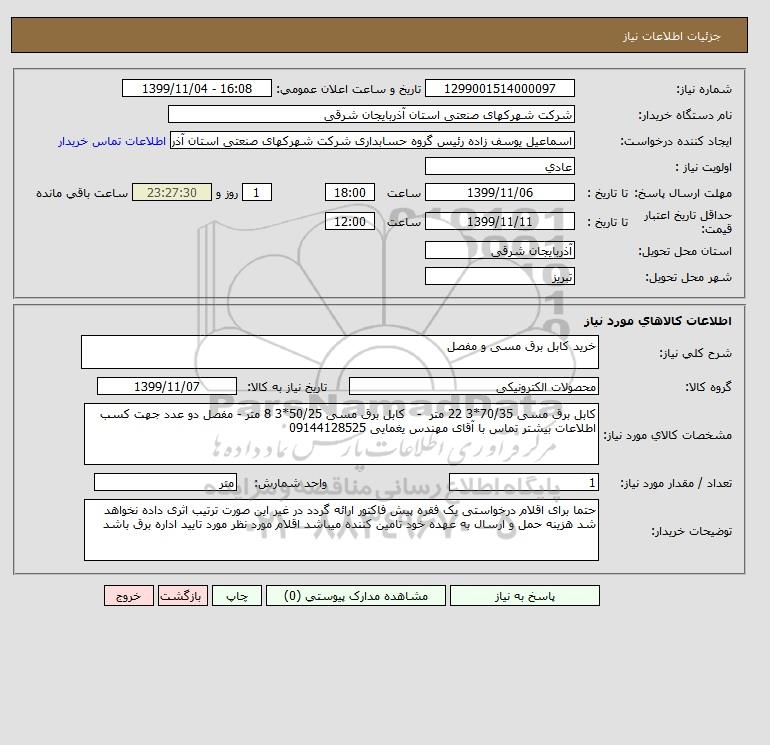This screenshot has width=770, height=745.
Task: Click the خروج exit button
Action: tap(129, 596)
